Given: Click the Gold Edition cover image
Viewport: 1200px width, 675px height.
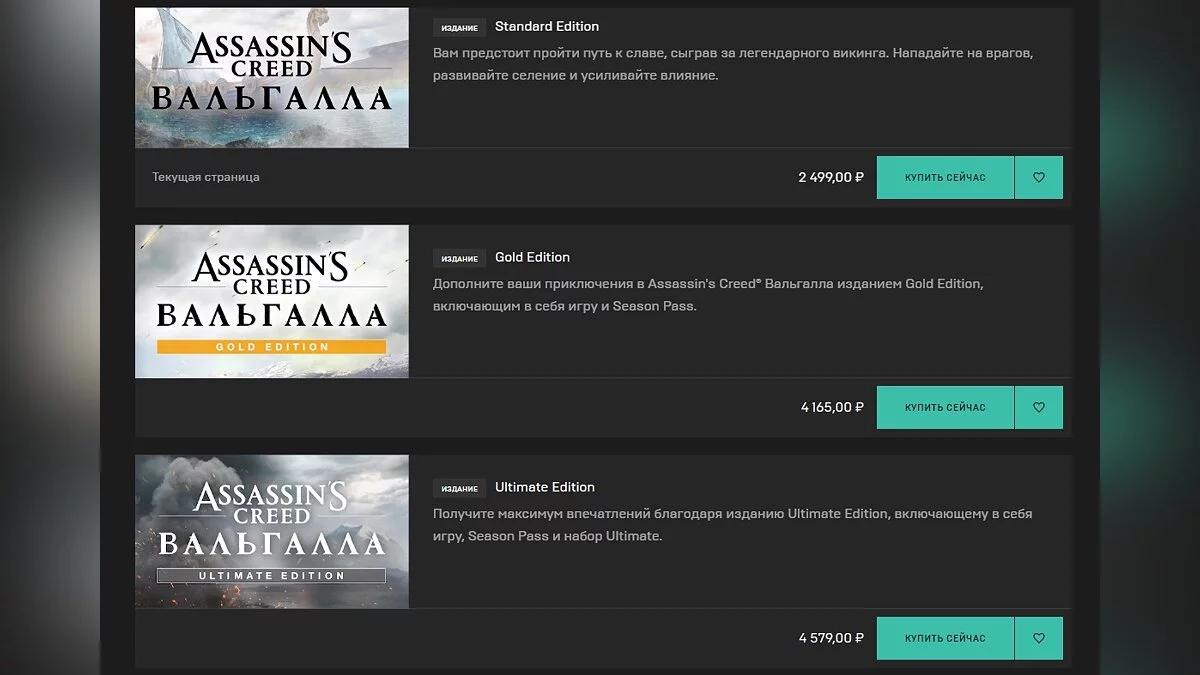Looking at the screenshot, I should 272,301.
